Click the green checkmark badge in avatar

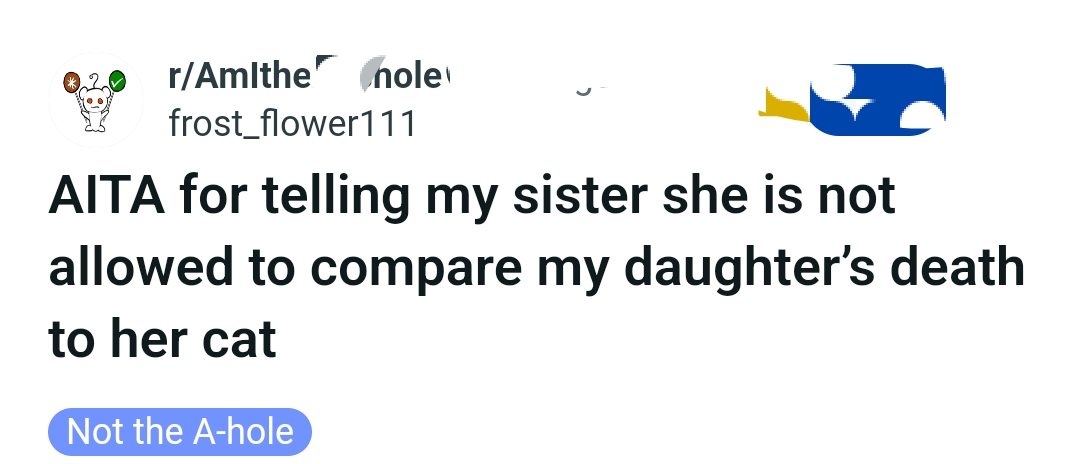[x=117, y=80]
